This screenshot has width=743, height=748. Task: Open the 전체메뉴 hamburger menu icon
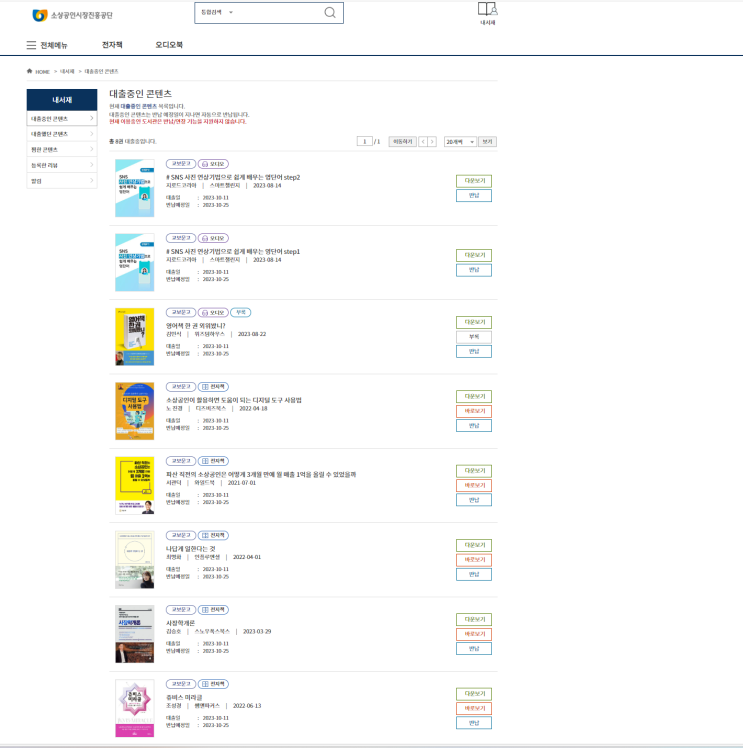pyautogui.click(x=31, y=45)
